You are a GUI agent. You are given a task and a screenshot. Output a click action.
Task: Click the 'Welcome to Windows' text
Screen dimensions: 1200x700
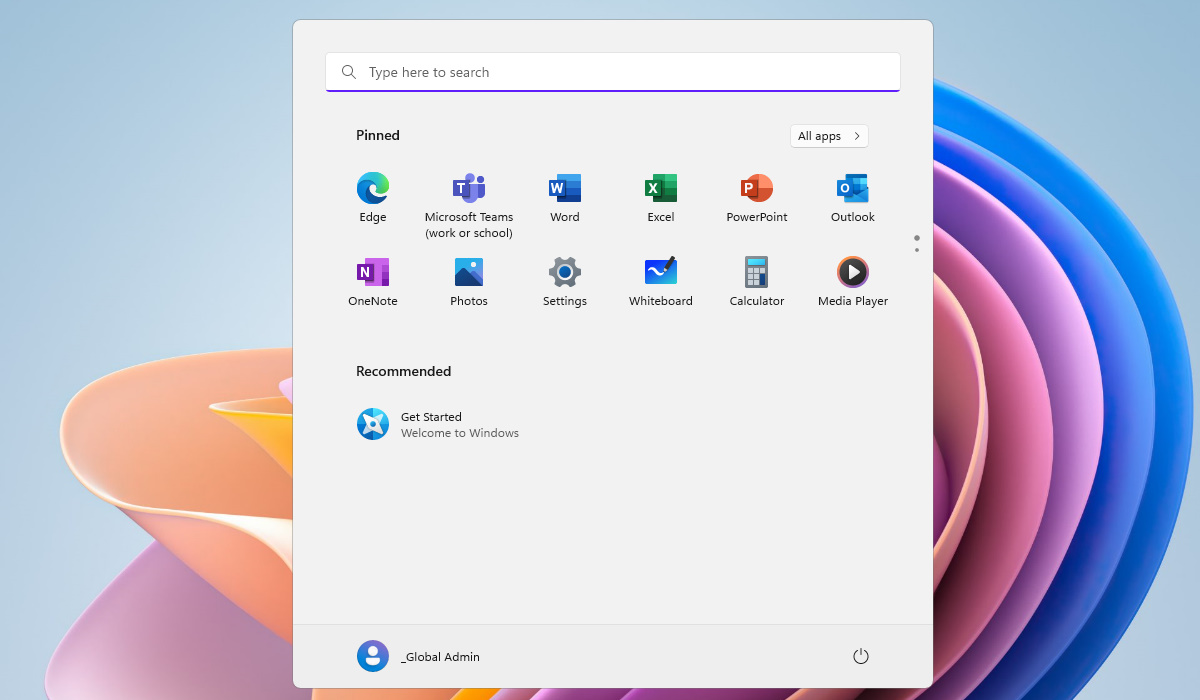click(x=460, y=433)
